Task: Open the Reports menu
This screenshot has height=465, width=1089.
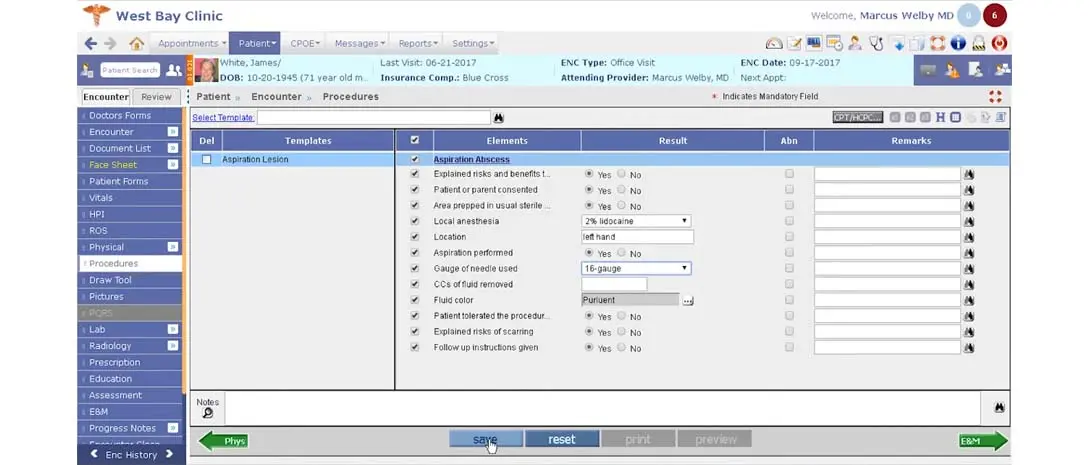Action: pyautogui.click(x=417, y=43)
